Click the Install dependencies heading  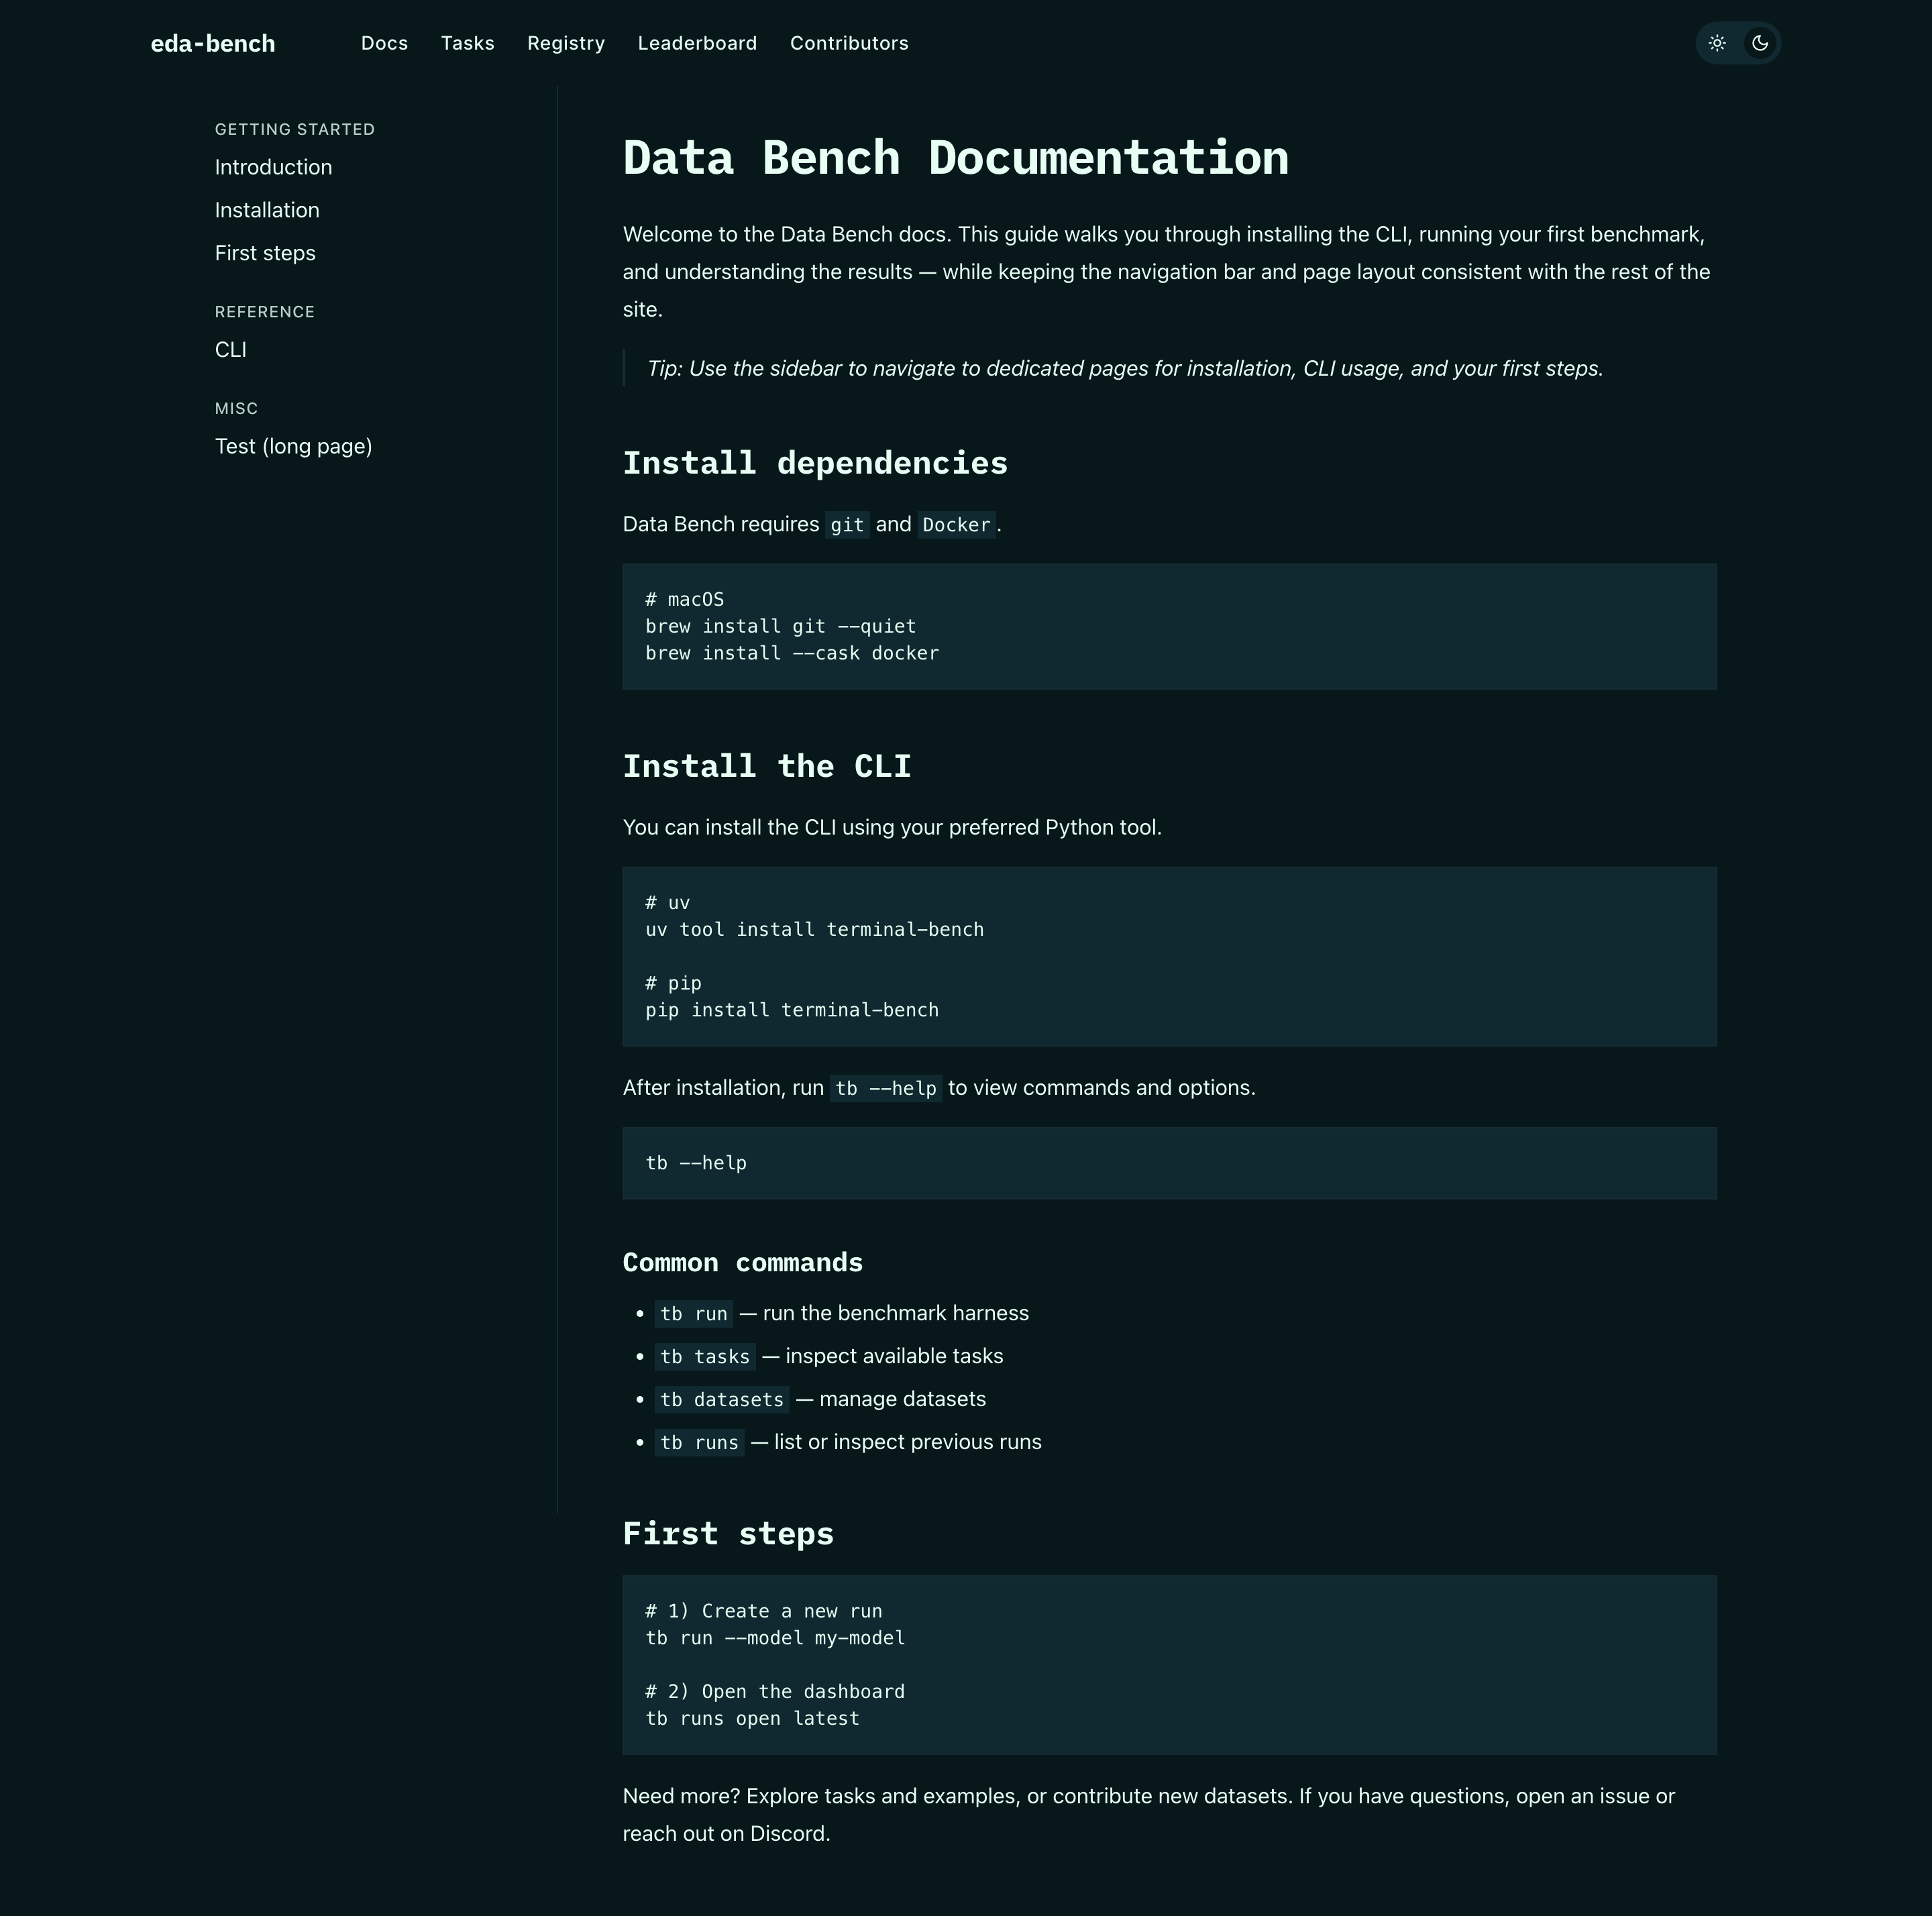(815, 462)
